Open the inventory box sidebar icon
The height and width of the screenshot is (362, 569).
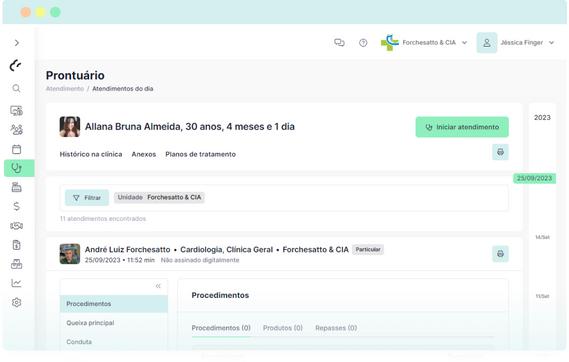[x=16, y=264]
